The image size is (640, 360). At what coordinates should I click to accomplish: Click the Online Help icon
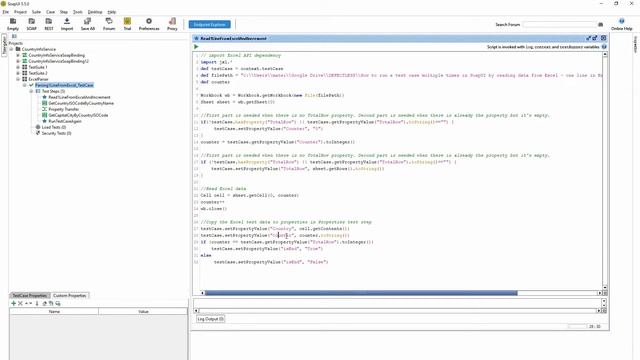pos(621,24)
